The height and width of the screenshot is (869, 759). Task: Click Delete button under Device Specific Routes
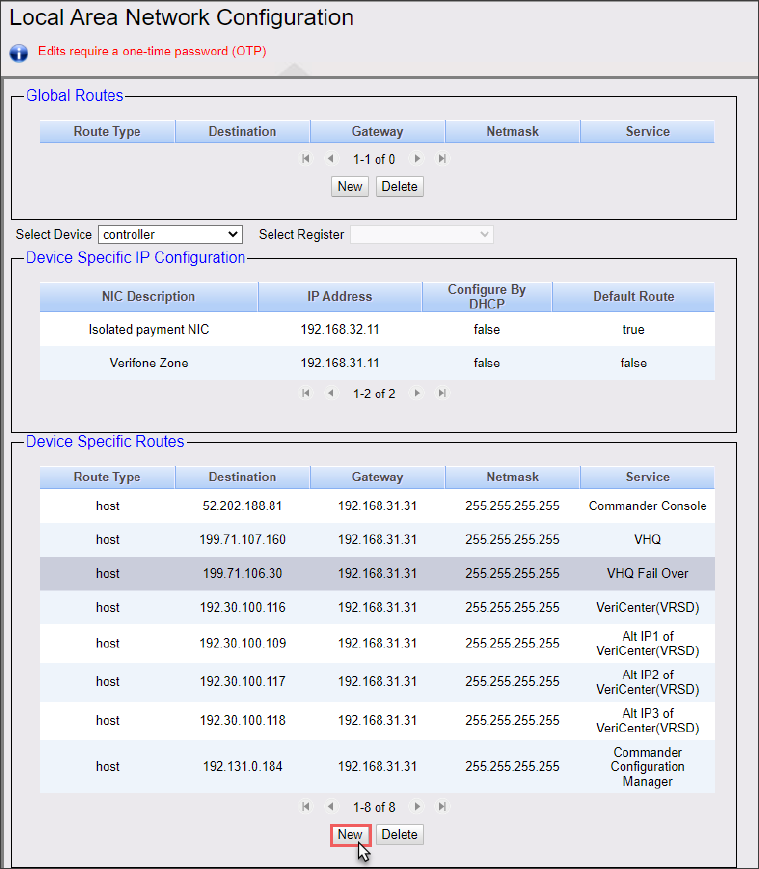click(x=400, y=835)
